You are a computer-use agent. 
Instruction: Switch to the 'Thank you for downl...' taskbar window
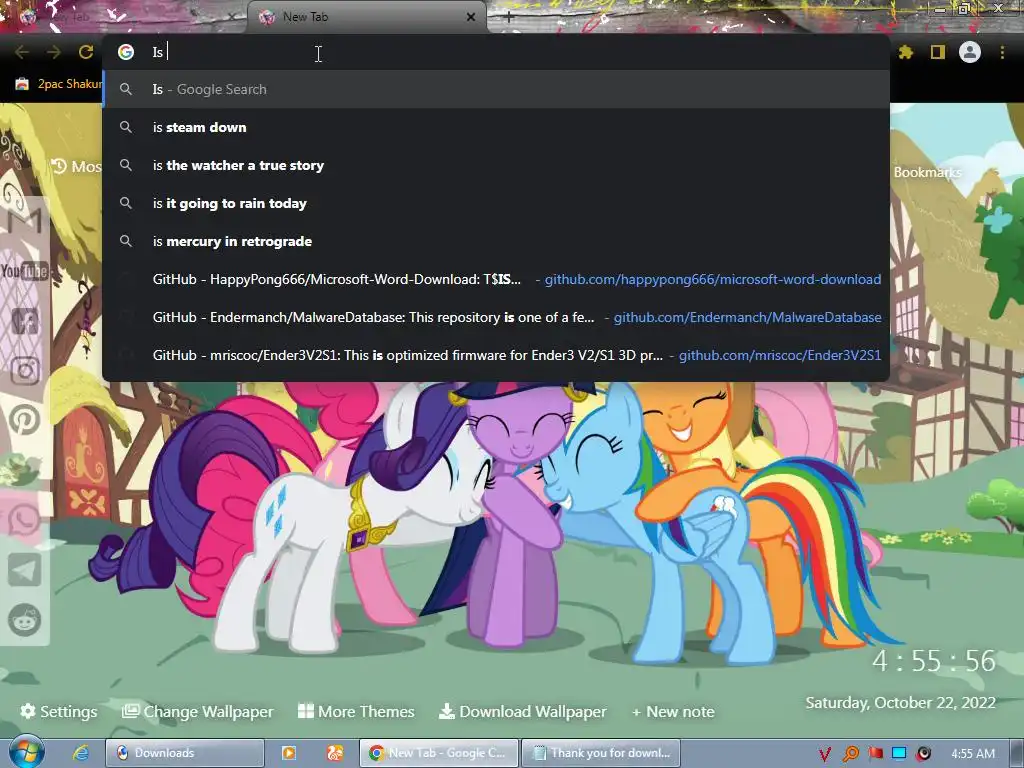601,753
